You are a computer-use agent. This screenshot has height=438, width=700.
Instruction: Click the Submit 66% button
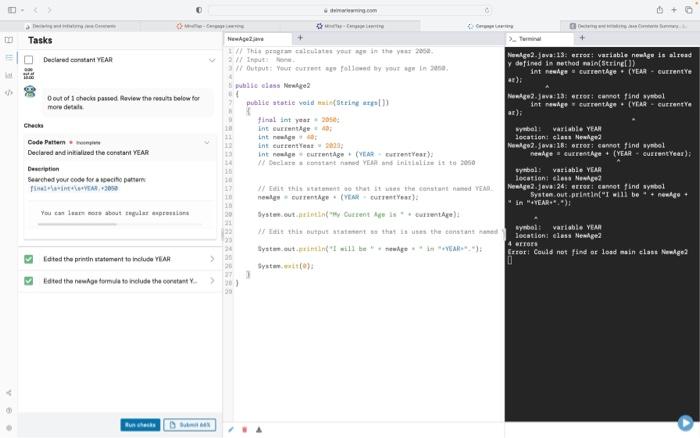coord(190,425)
